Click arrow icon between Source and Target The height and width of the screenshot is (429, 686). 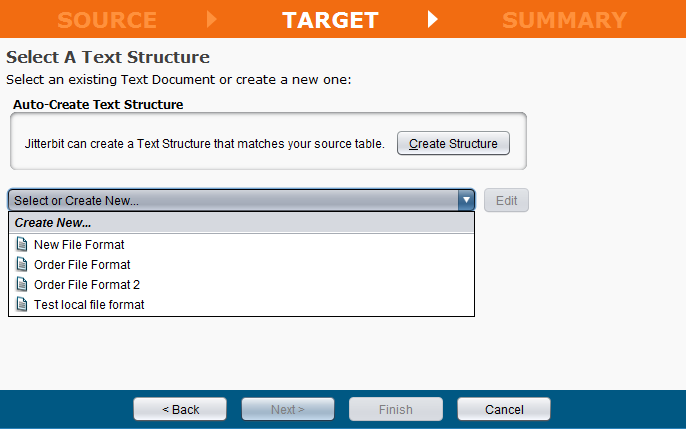[211, 19]
